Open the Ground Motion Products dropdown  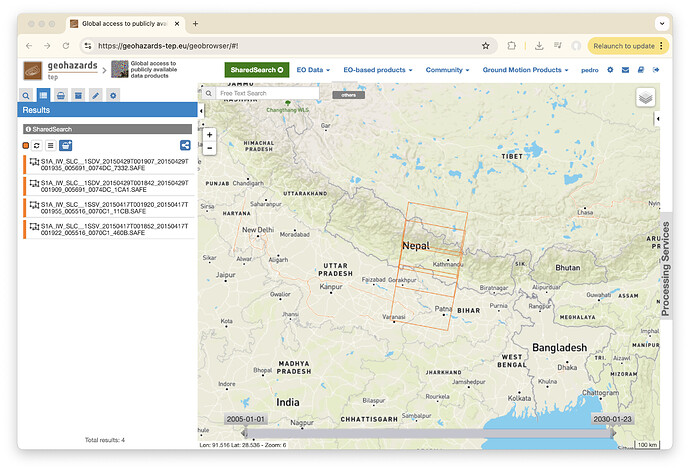tap(525, 70)
